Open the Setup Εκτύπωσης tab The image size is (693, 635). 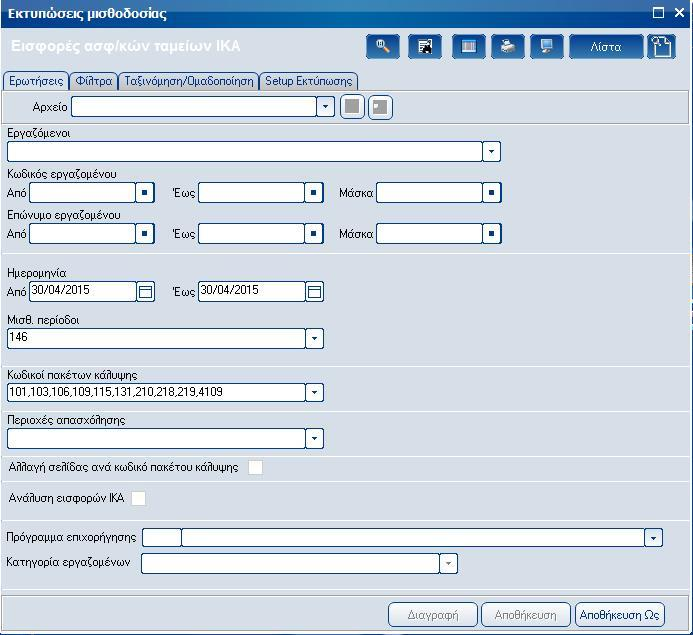(308, 81)
